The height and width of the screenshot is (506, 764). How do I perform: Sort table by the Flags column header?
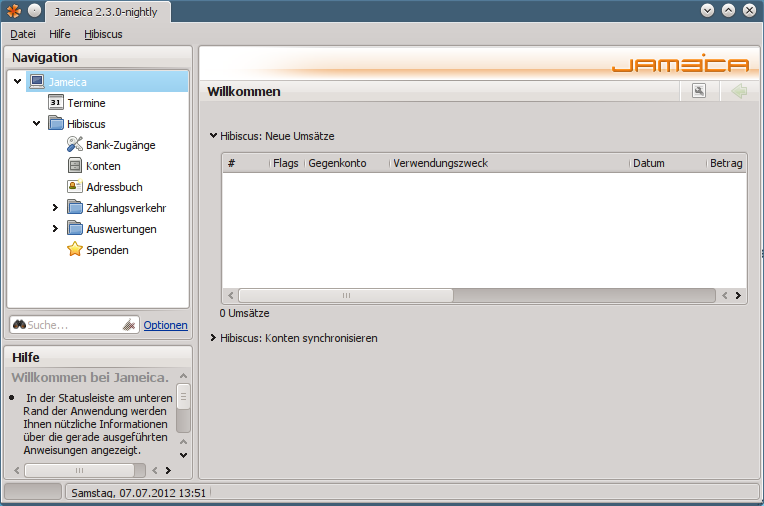(286, 163)
